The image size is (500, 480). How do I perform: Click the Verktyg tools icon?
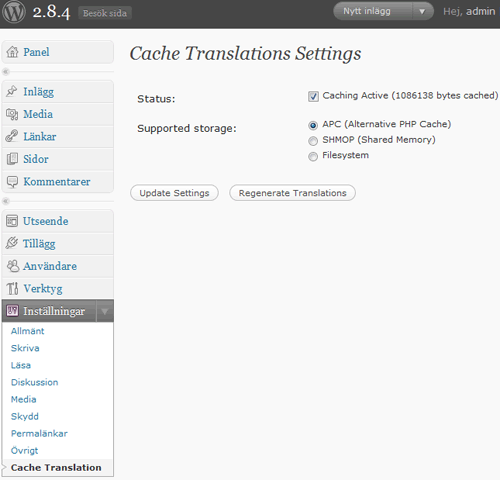point(12,288)
